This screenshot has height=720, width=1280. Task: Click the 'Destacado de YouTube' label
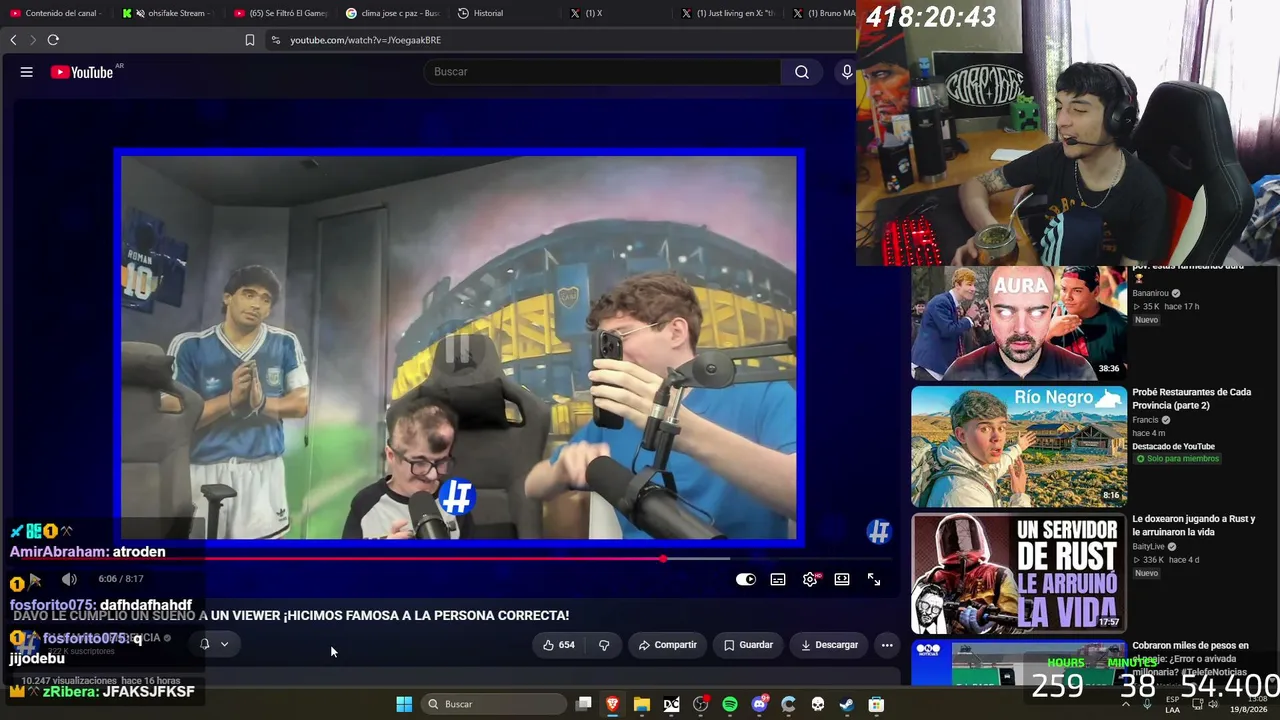[1174, 446]
